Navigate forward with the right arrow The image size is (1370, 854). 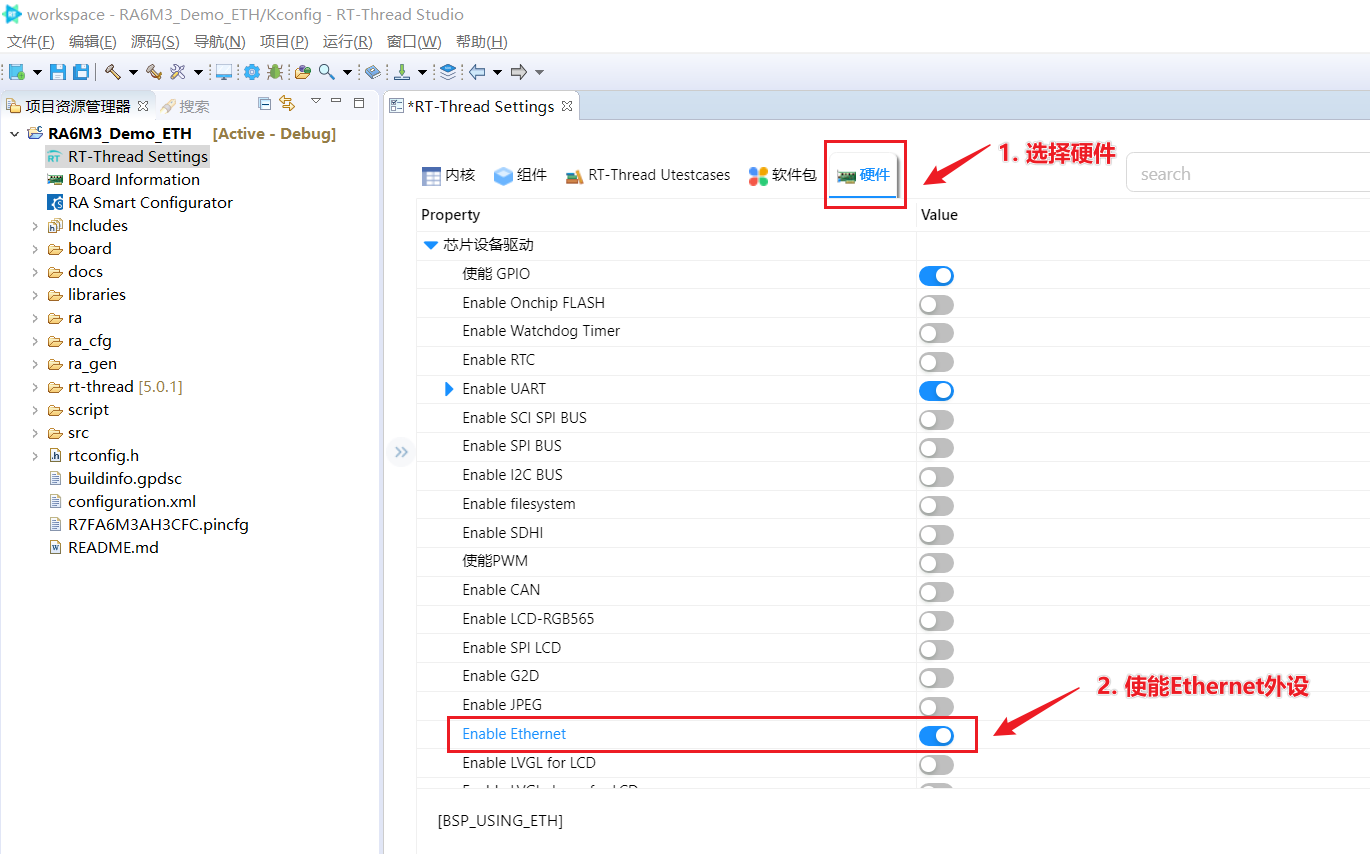518,72
